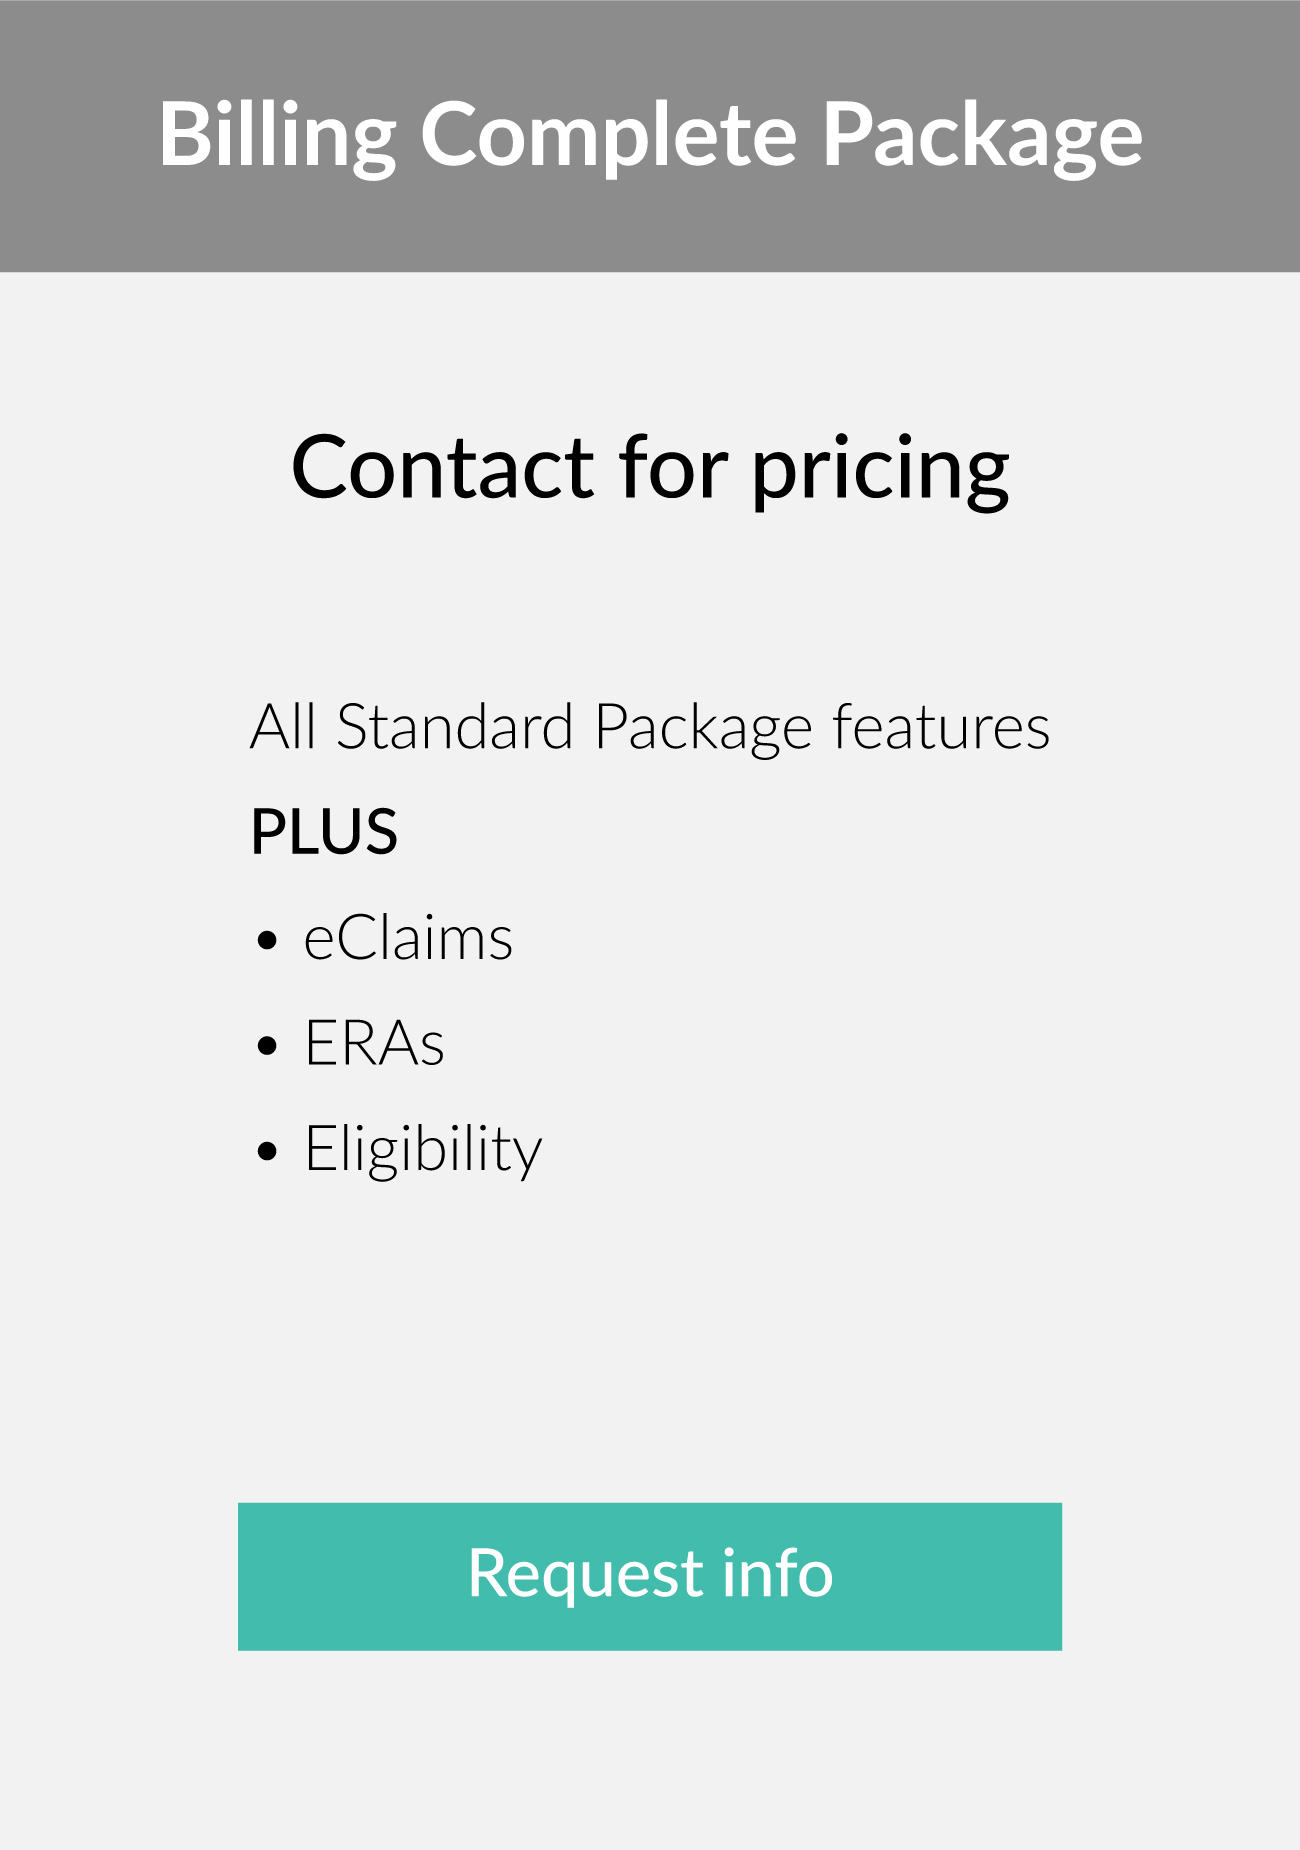The height and width of the screenshot is (1850, 1300).
Task: Click the word Billing in the header
Action: tap(278, 136)
